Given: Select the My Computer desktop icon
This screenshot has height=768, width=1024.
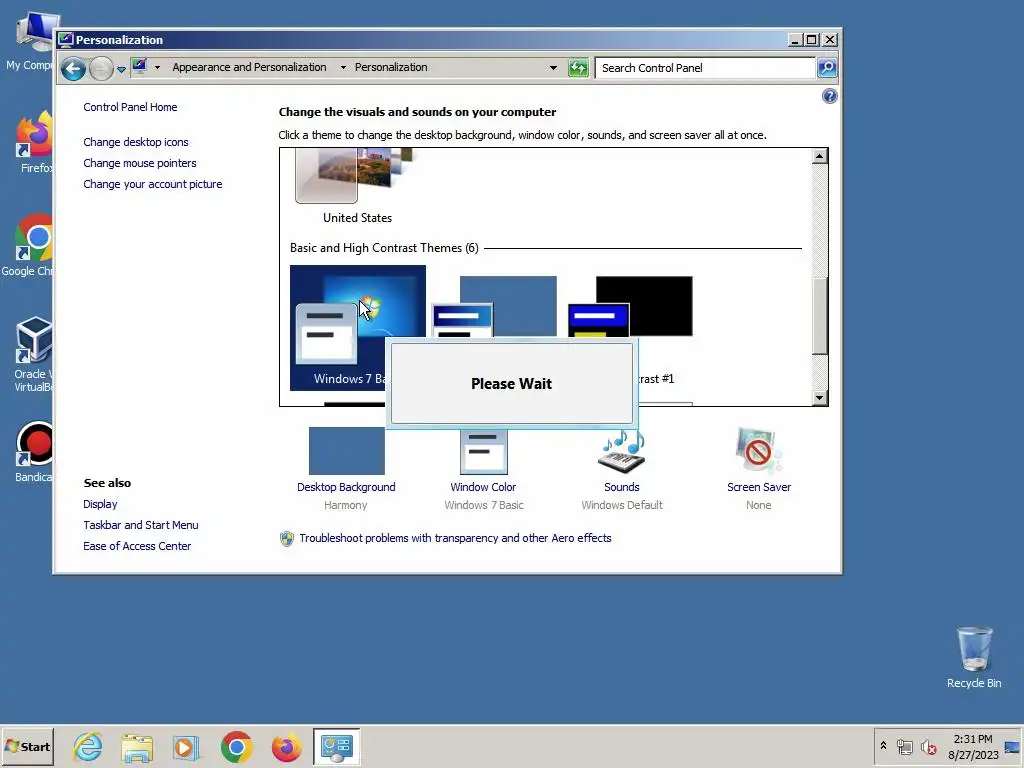Looking at the screenshot, I should [x=29, y=40].
